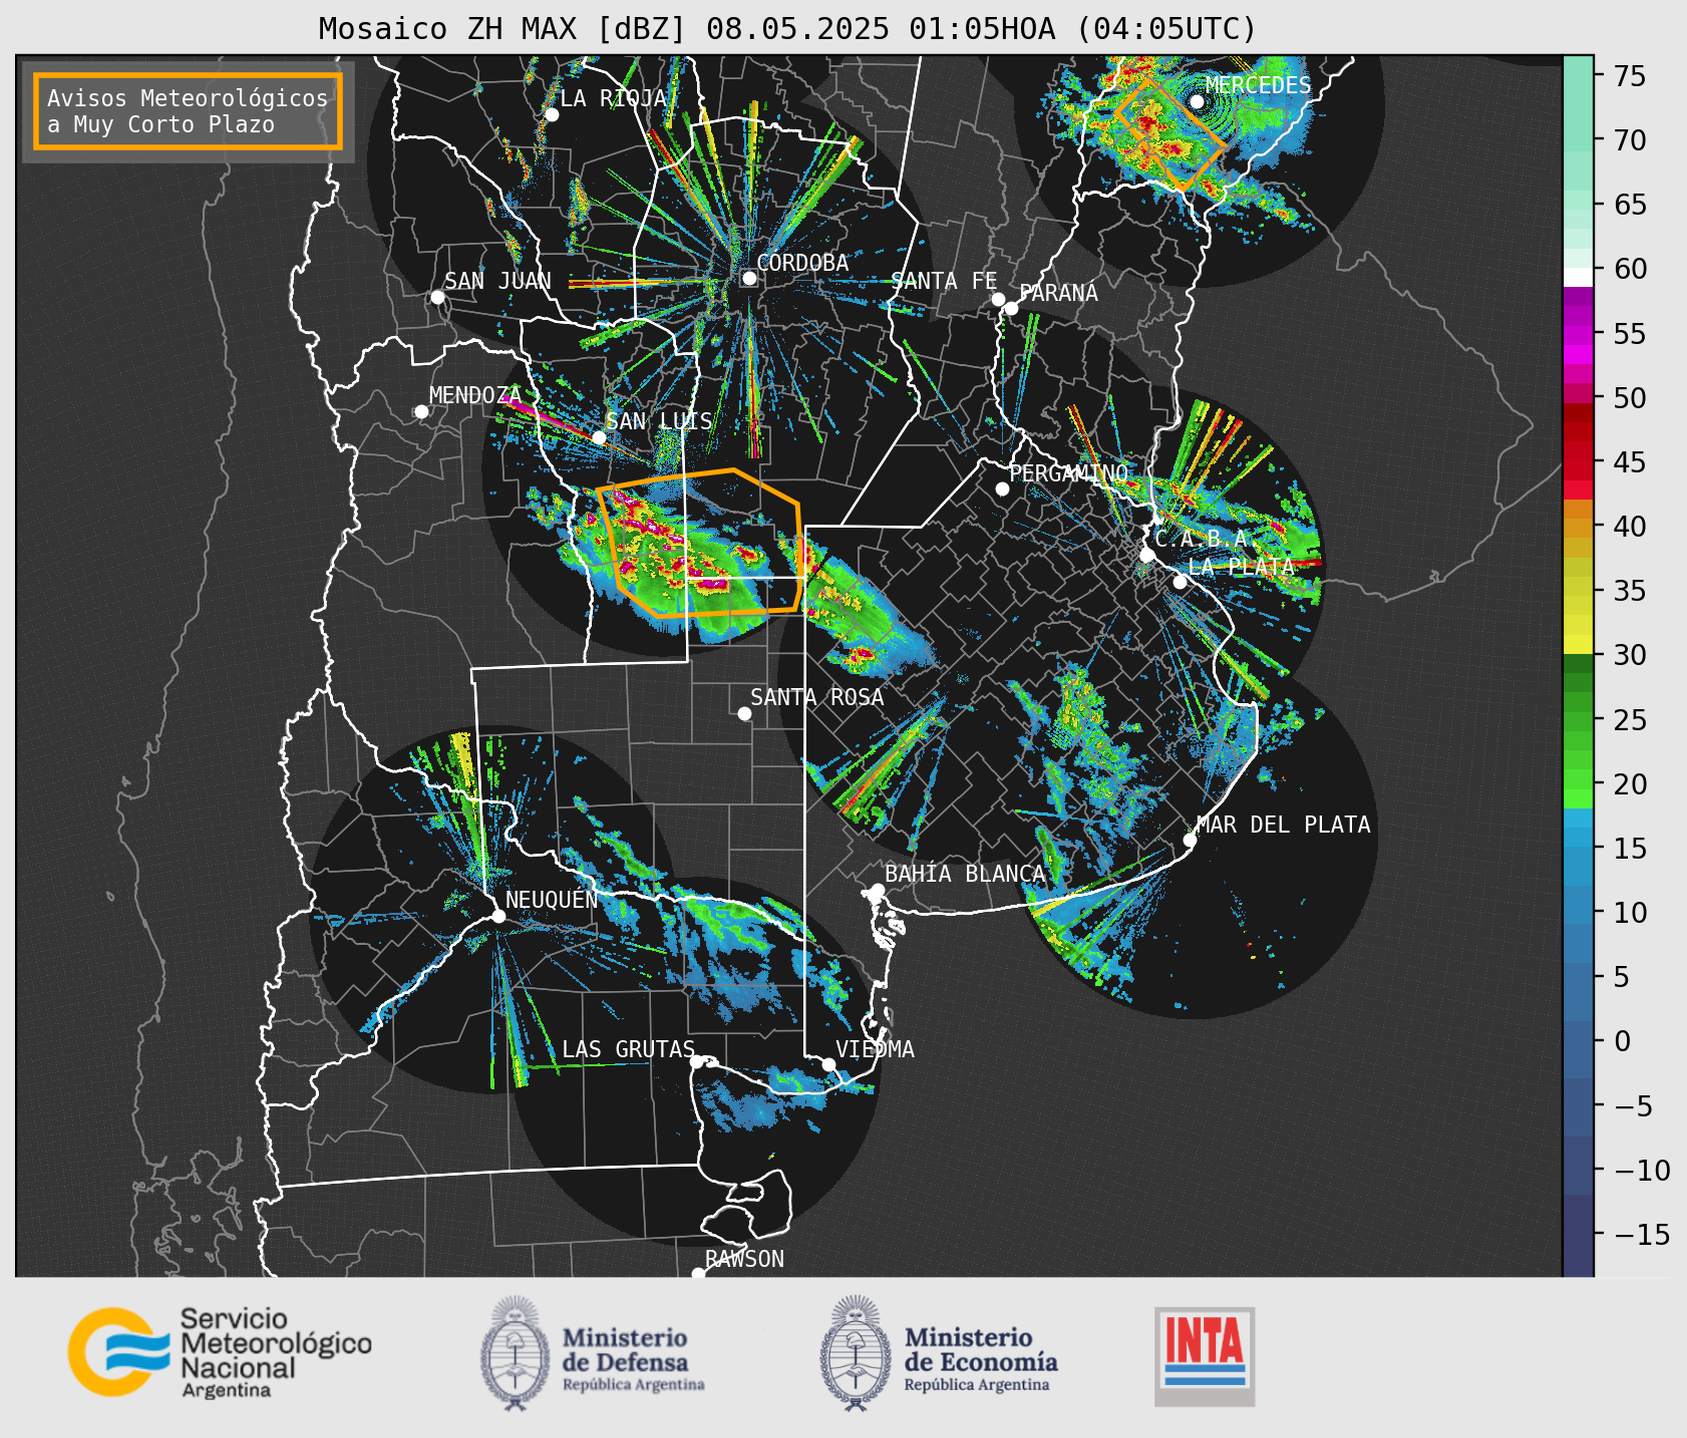This screenshot has height=1438, width=1687.
Task: Click the MENDOZA map label
Action: point(475,396)
